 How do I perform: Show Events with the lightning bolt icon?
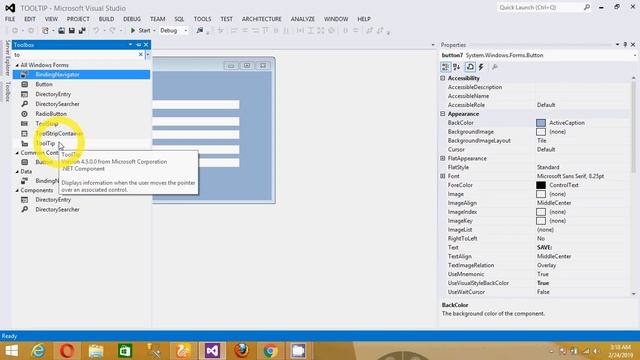(481, 67)
